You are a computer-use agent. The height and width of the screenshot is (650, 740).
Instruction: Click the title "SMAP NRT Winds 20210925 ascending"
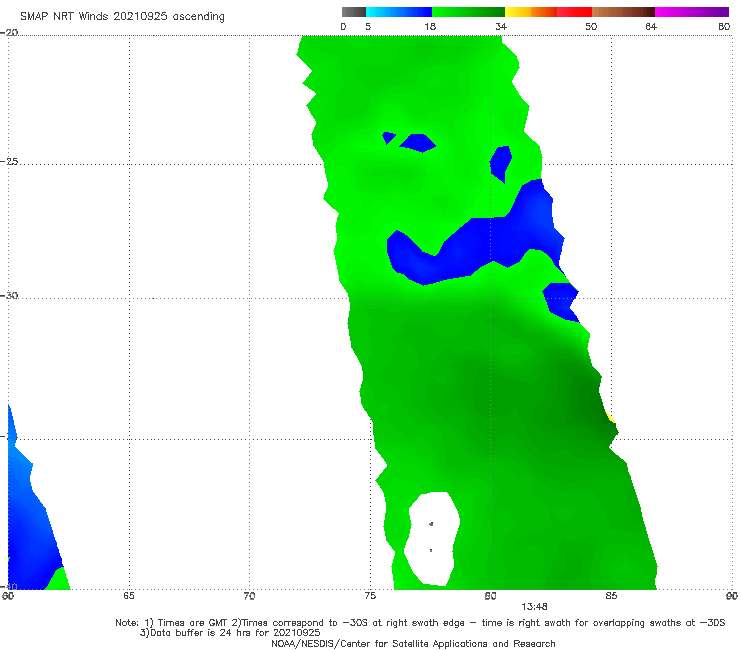tap(122, 17)
